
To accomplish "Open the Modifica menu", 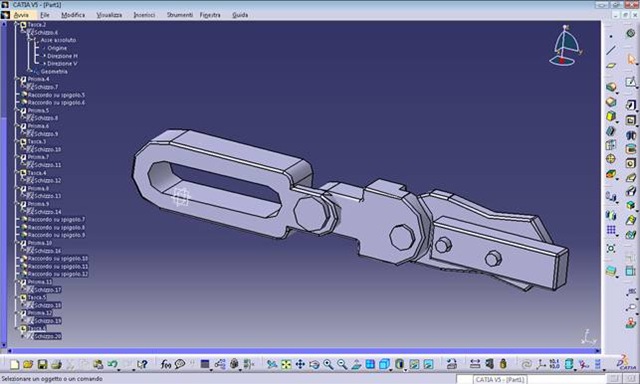I will coord(73,15).
